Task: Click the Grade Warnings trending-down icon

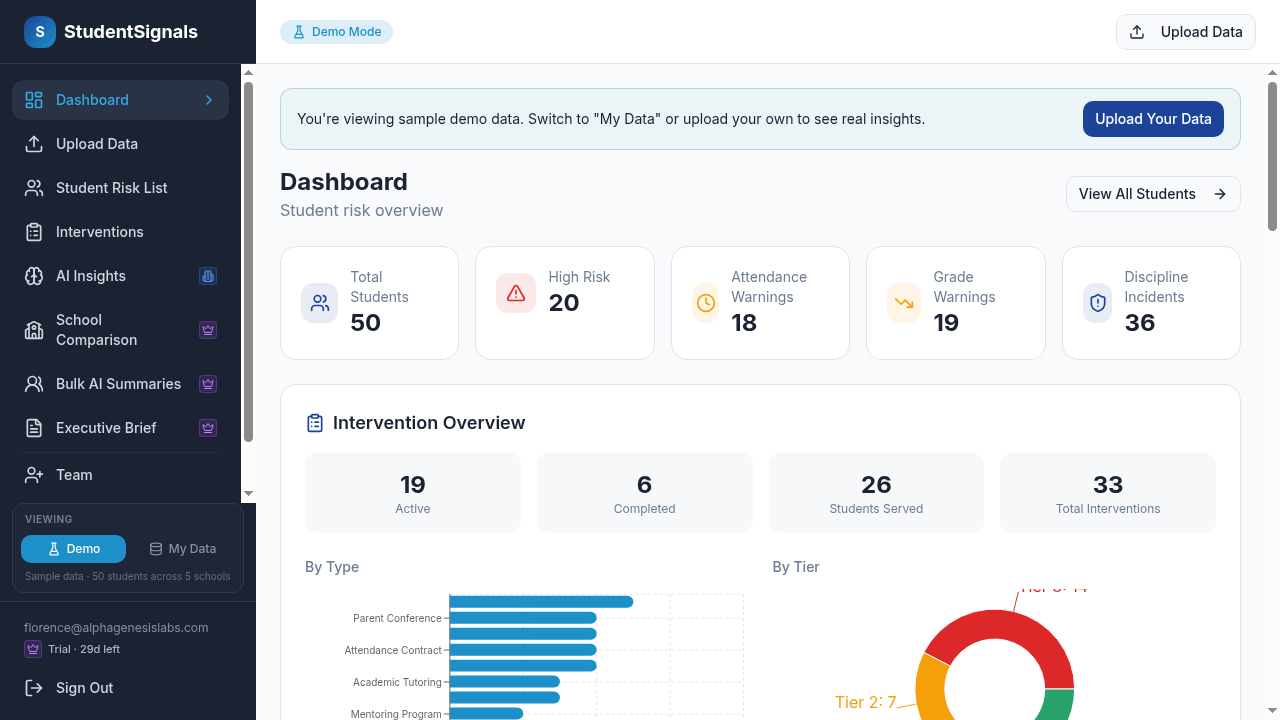Action: pos(904,303)
